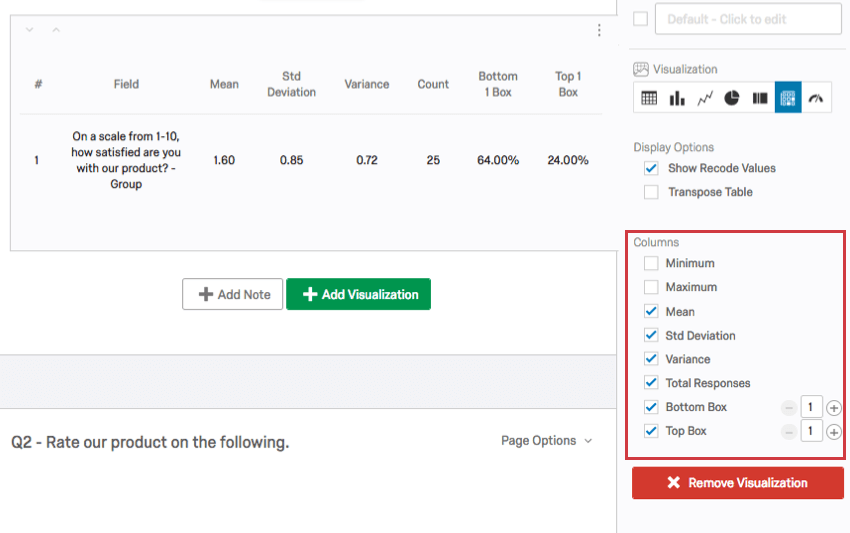Toggle the Transpose Table checkbox
Screen dimensions: 850x533
tap(651, 192)
